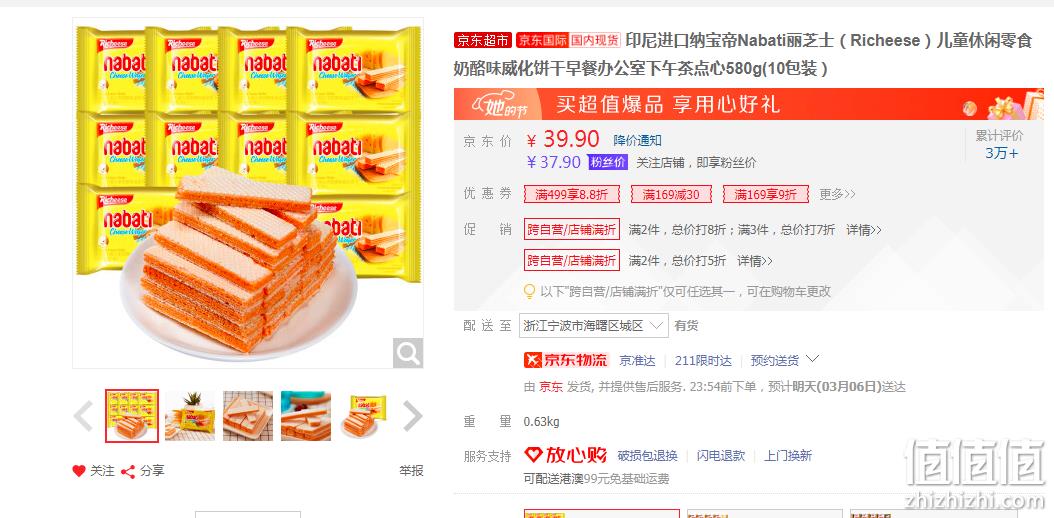Expand the 预约送货 delivery options arrow
The height and width of the screenshot is (518, 1054).
pyautogui.click(x=812, y=359)
